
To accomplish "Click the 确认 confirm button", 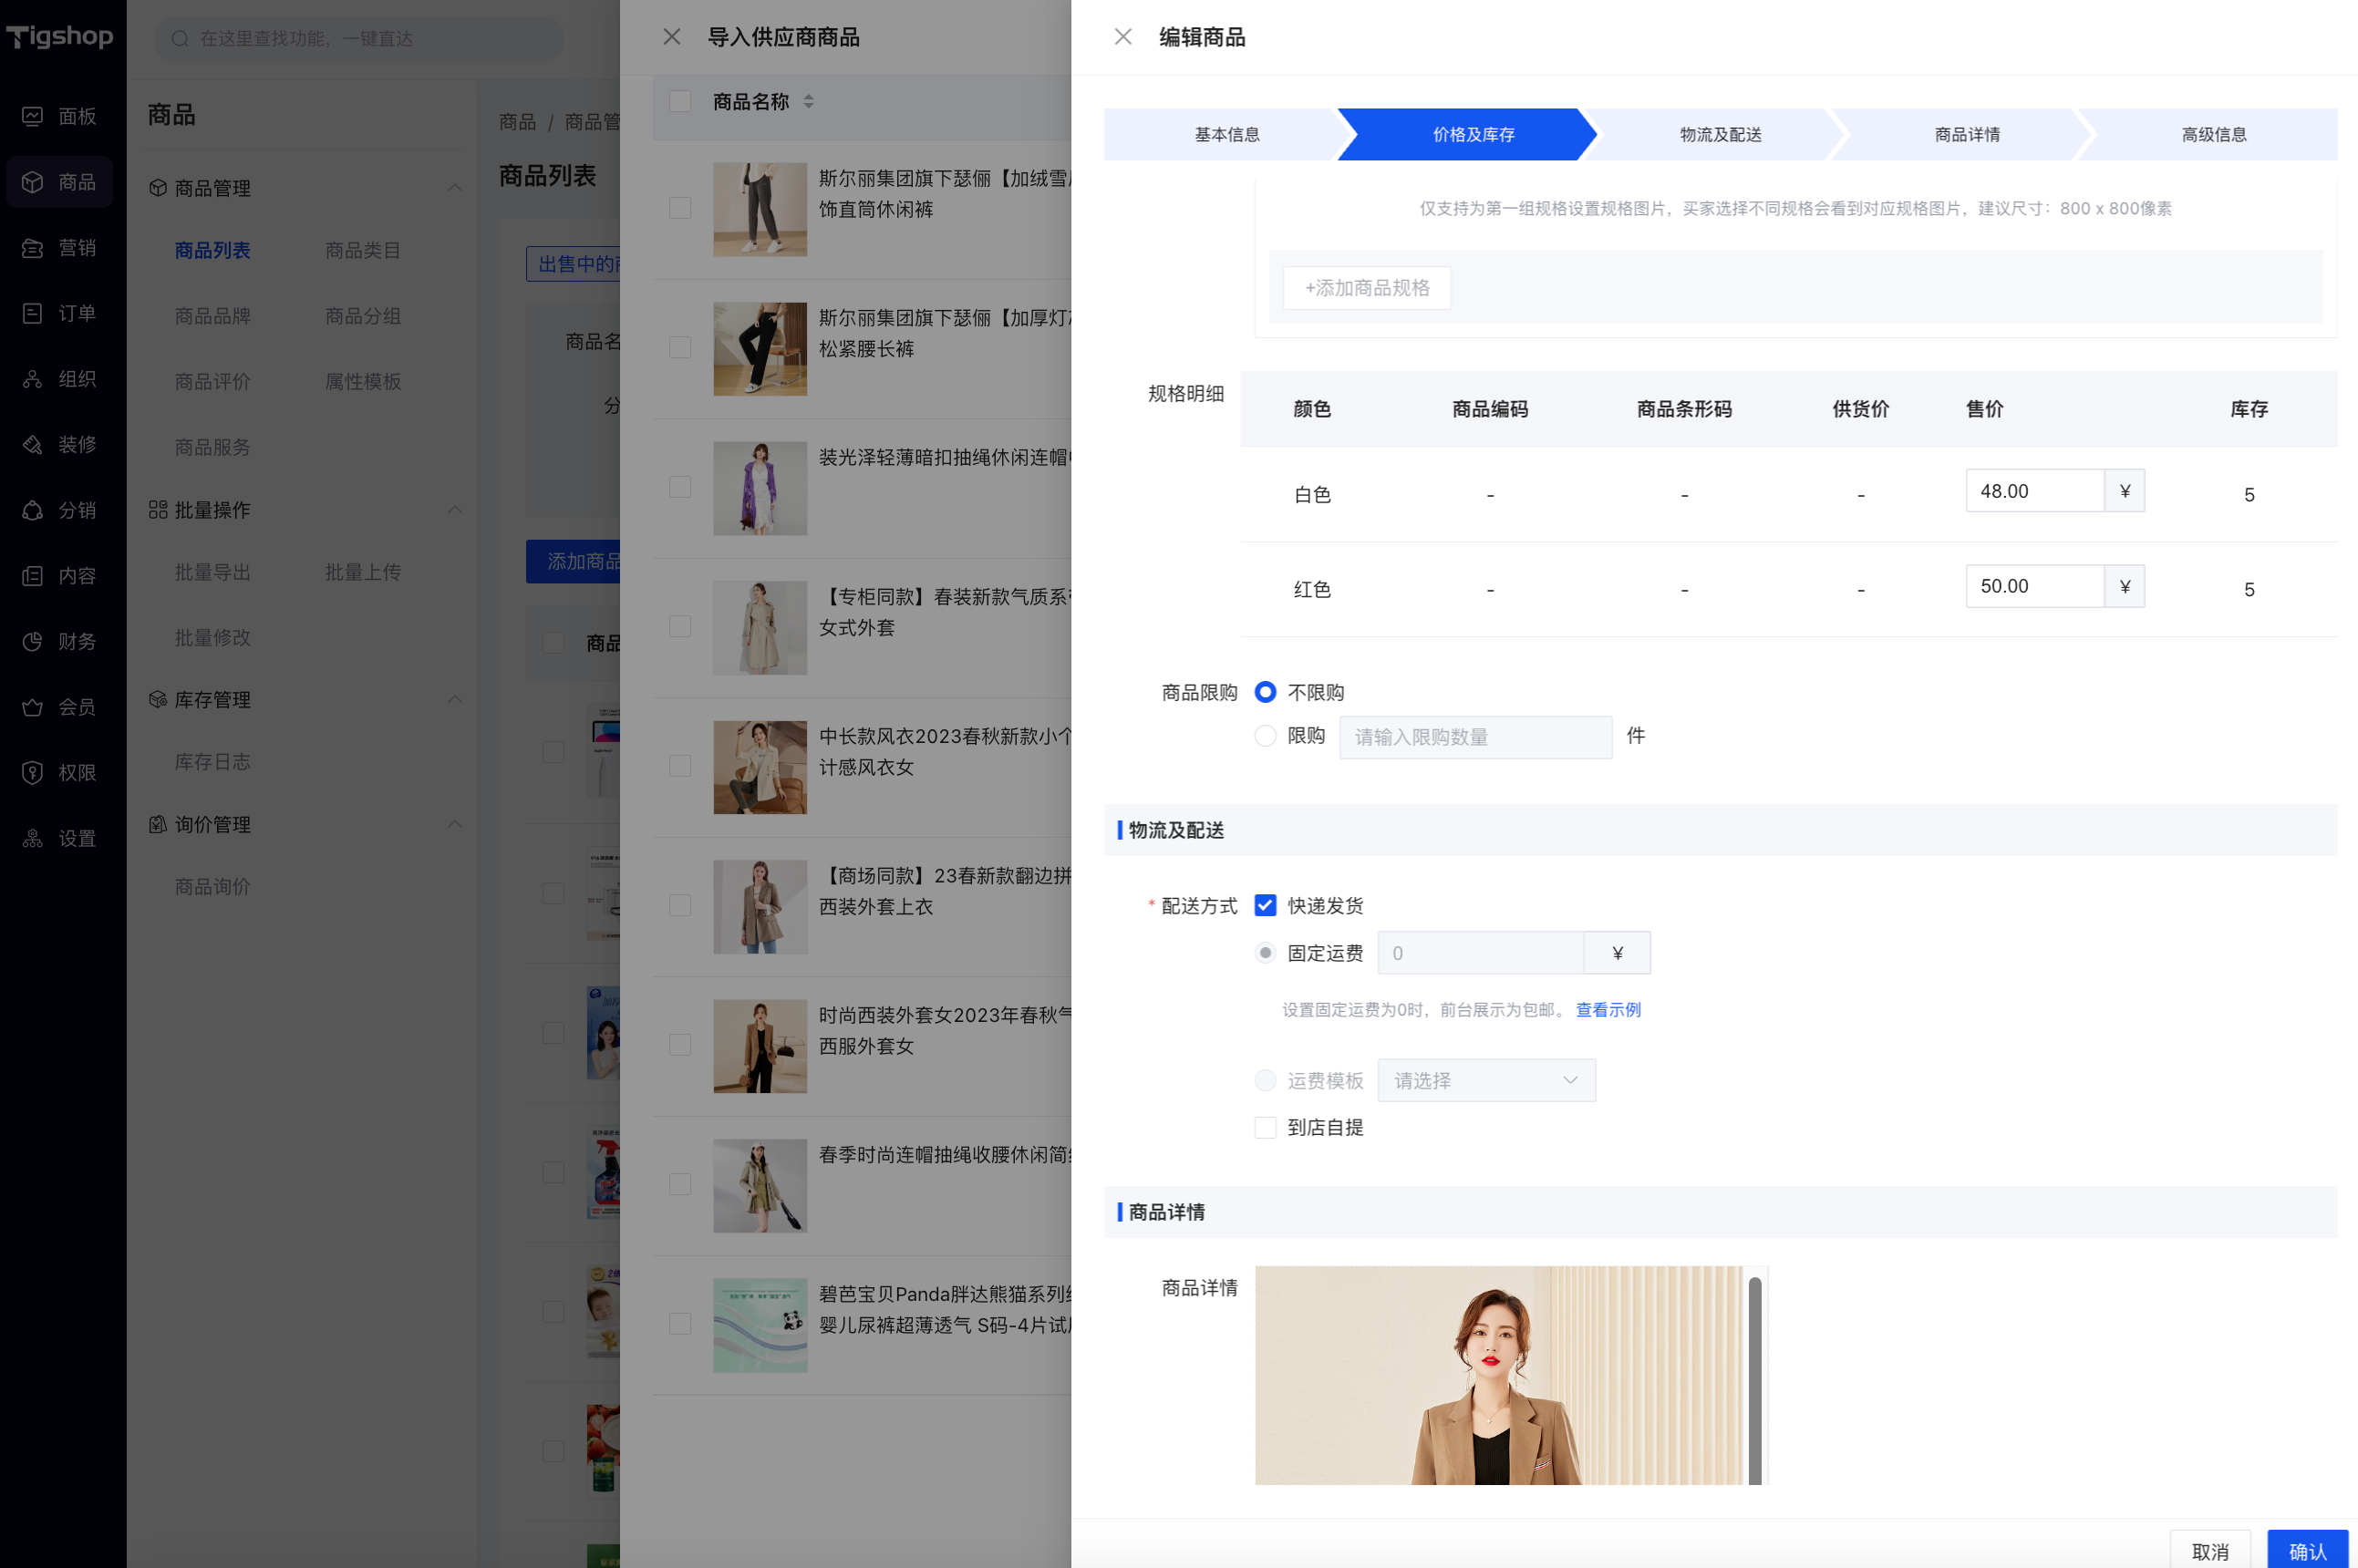I will coord(2306,1550).
